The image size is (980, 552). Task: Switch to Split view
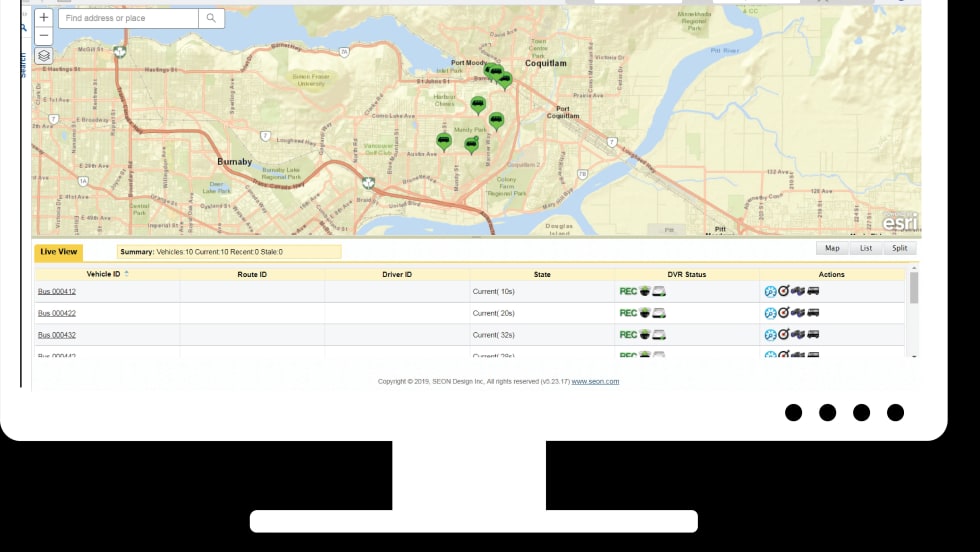(x=900, y=248)
